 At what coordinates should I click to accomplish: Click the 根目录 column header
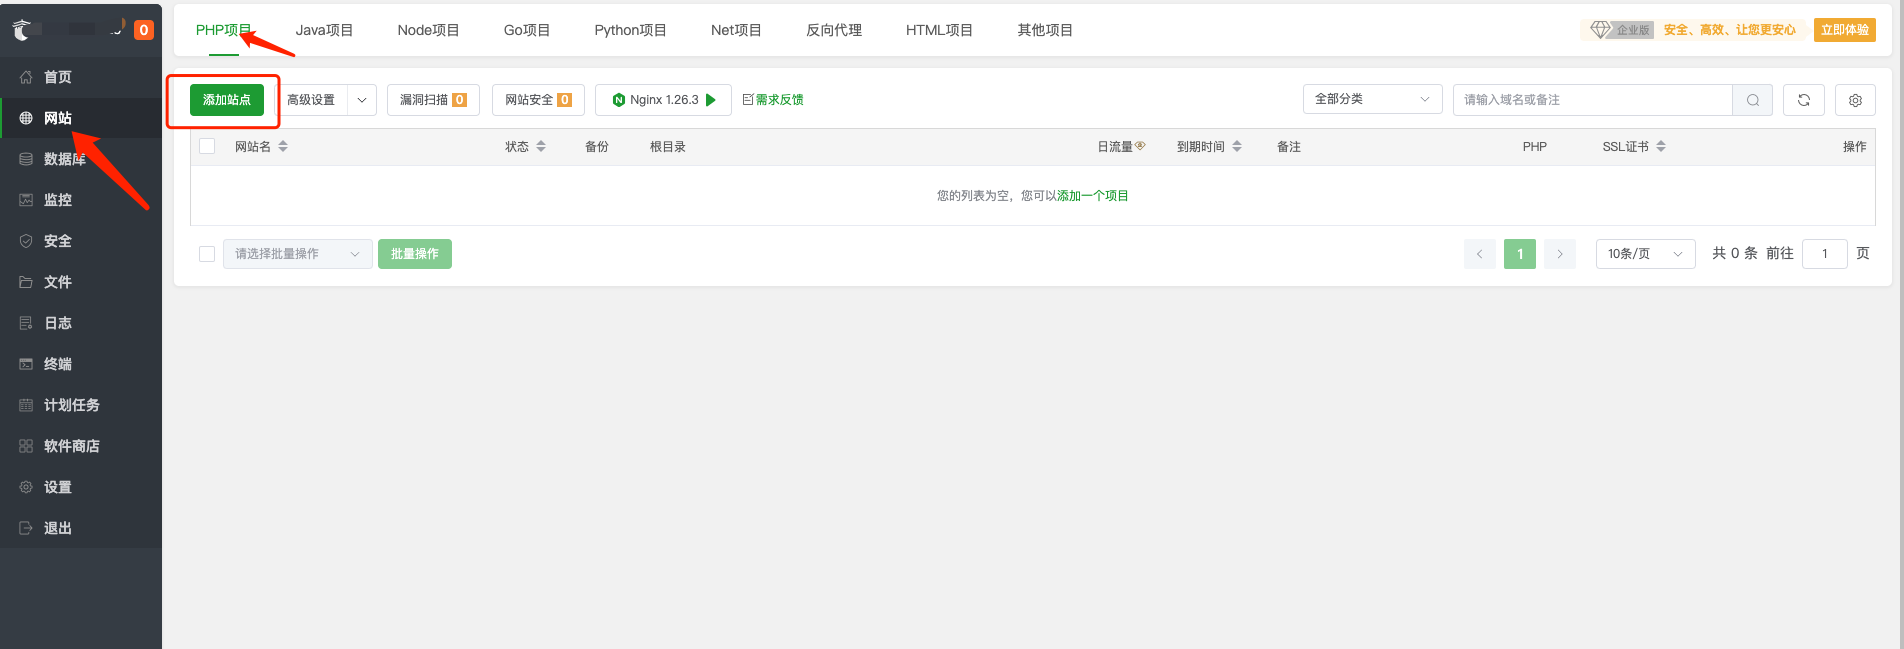point(668,147)
